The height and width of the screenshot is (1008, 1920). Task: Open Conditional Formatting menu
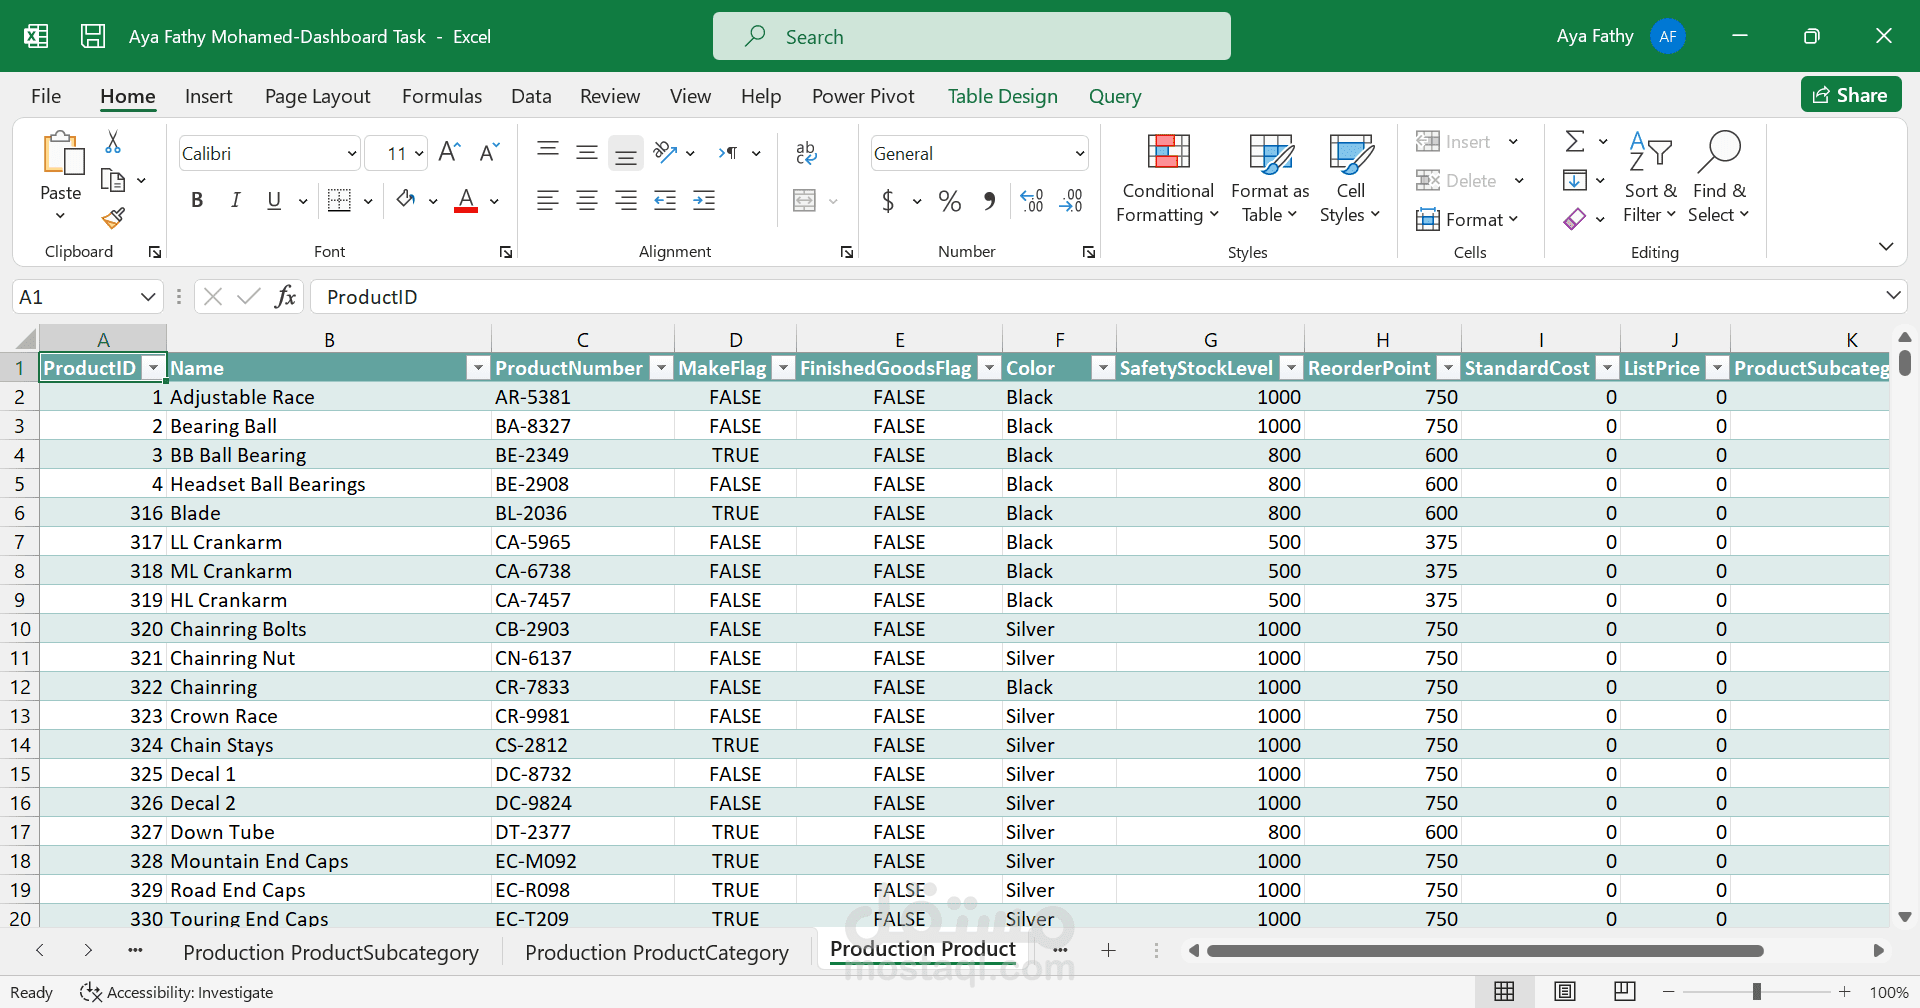click(x=1167, y=180)
